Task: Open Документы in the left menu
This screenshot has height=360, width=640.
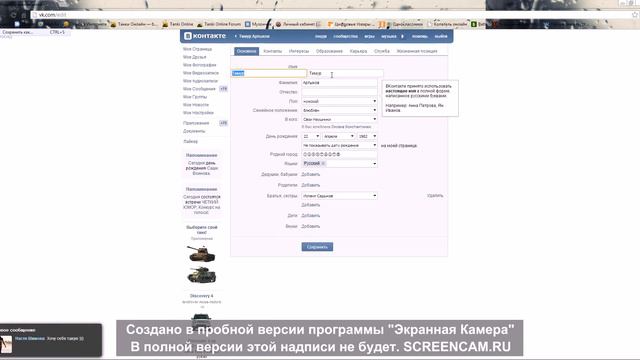Action: (194, 131)
